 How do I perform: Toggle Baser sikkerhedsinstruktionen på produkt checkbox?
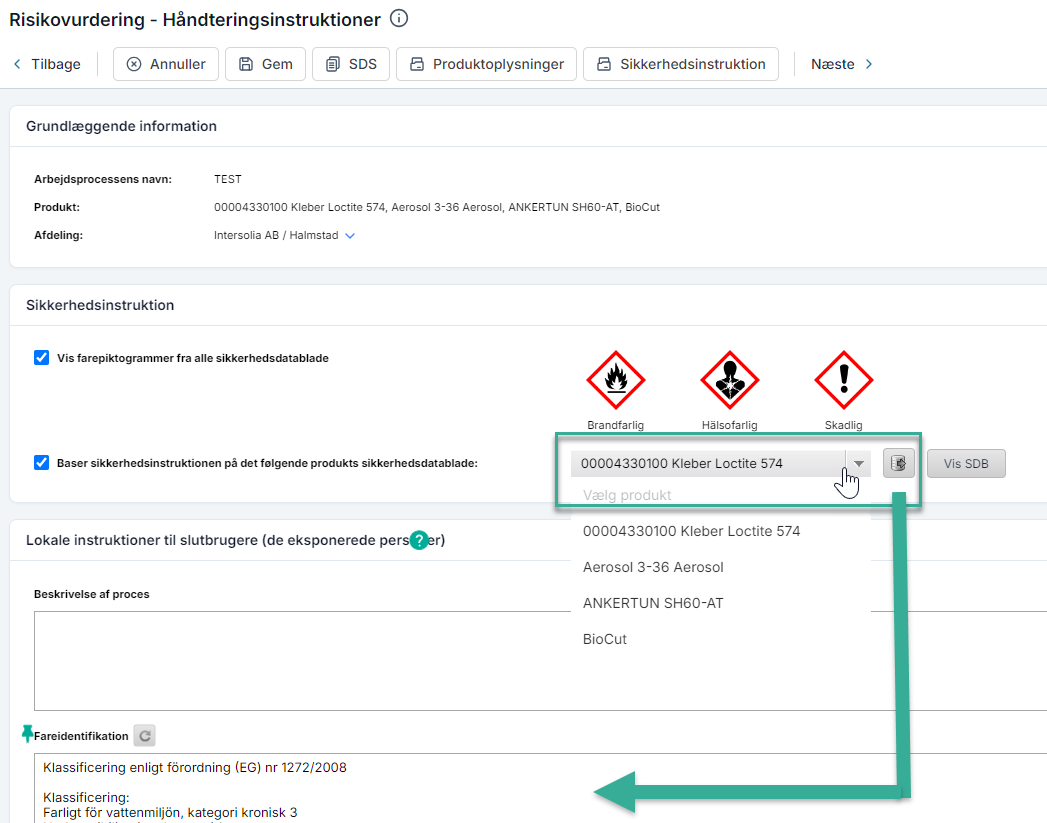click(x=41, y=463)
